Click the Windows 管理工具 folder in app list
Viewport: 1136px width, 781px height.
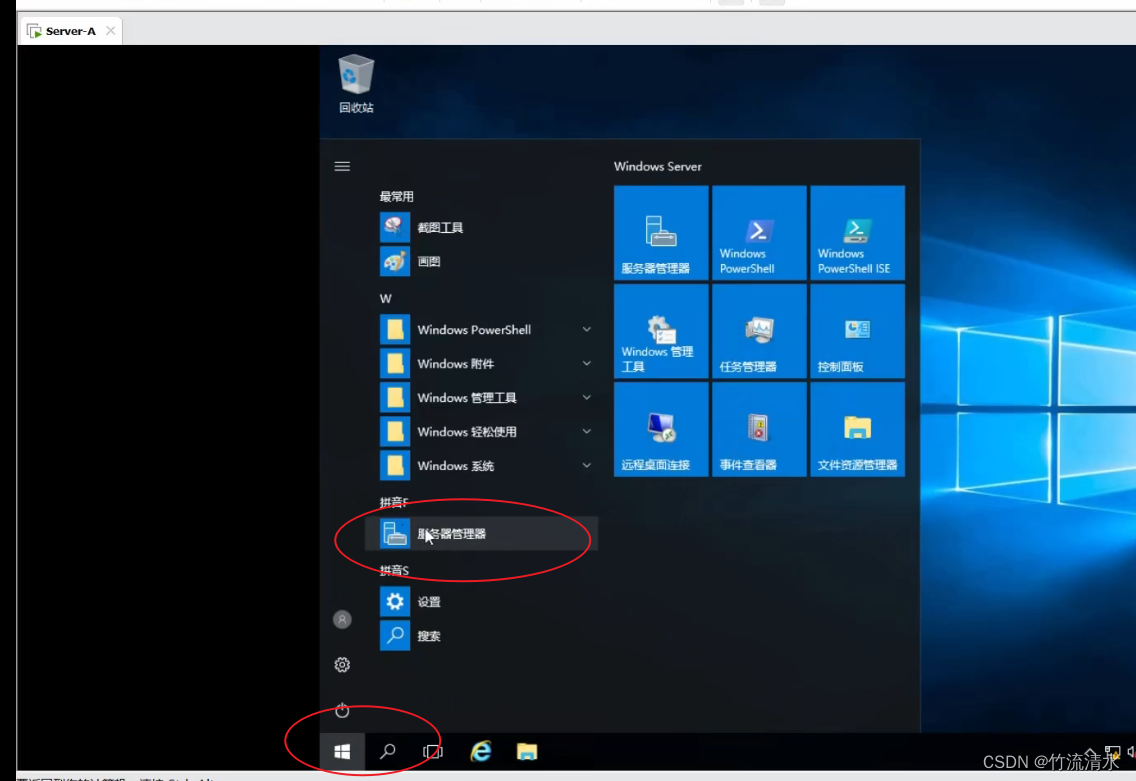481,398
